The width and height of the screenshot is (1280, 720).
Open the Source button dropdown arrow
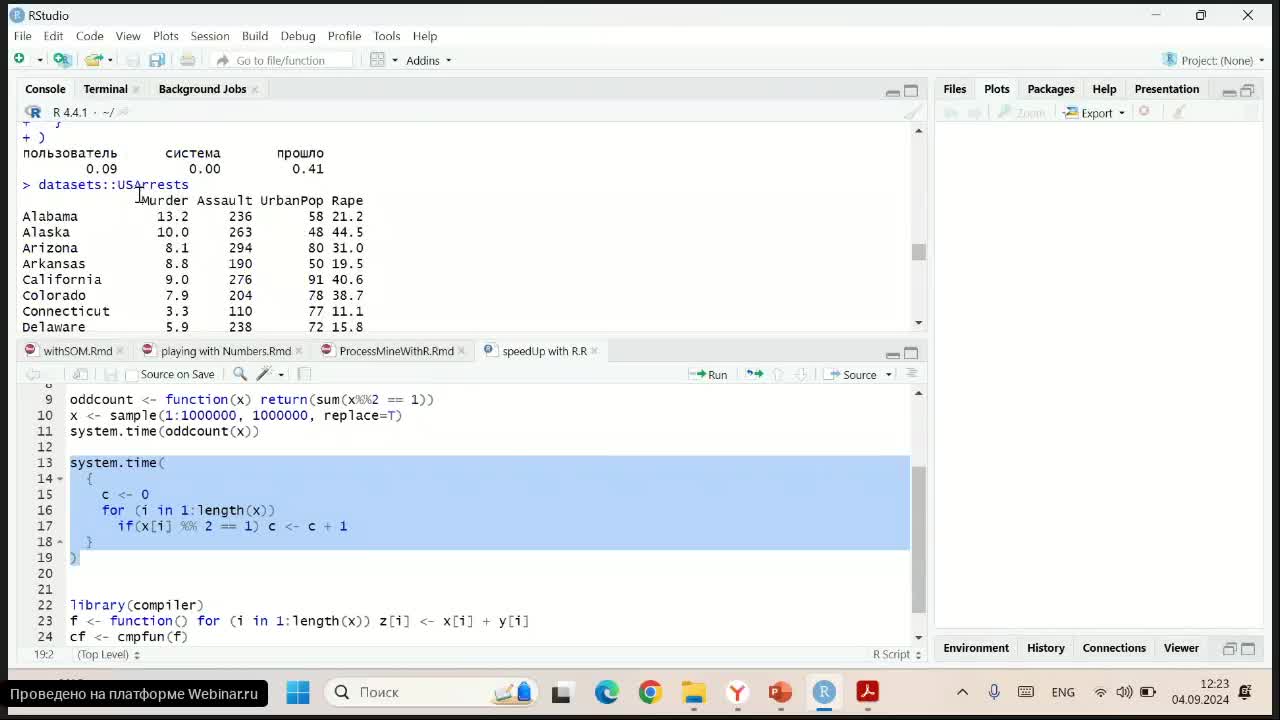point(888,375)
